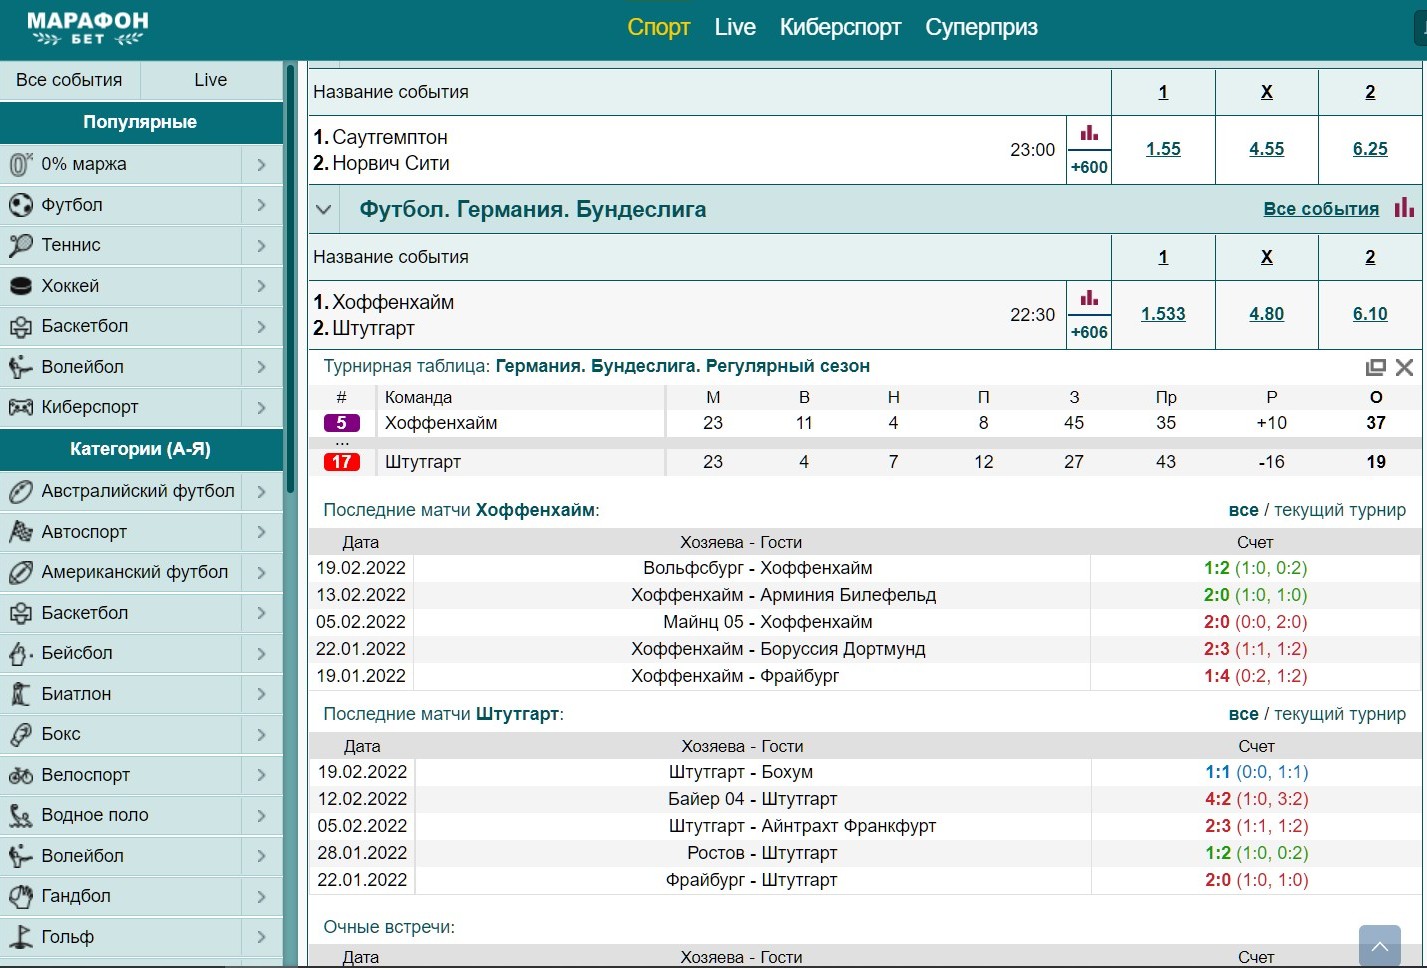The height and width of the screenshot is (968, 1427).
Task: Open the Live top menu tab
Action: click(735, 27)
